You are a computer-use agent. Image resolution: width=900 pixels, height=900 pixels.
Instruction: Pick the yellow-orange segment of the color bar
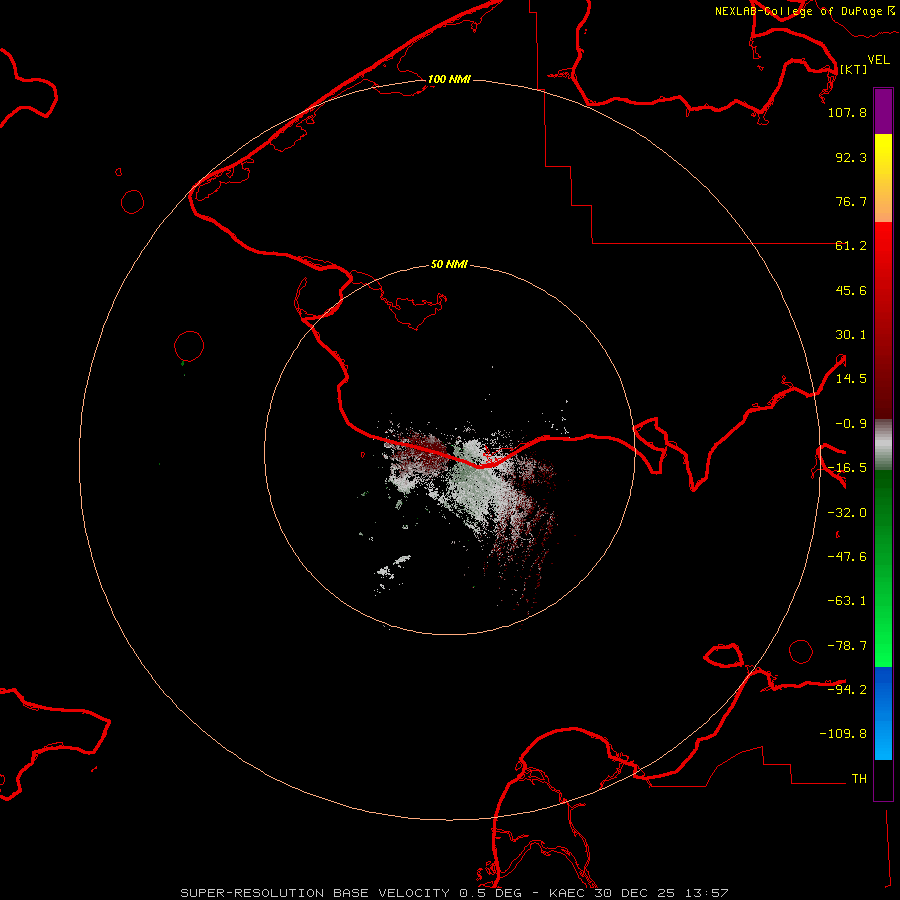coord(883,178)
